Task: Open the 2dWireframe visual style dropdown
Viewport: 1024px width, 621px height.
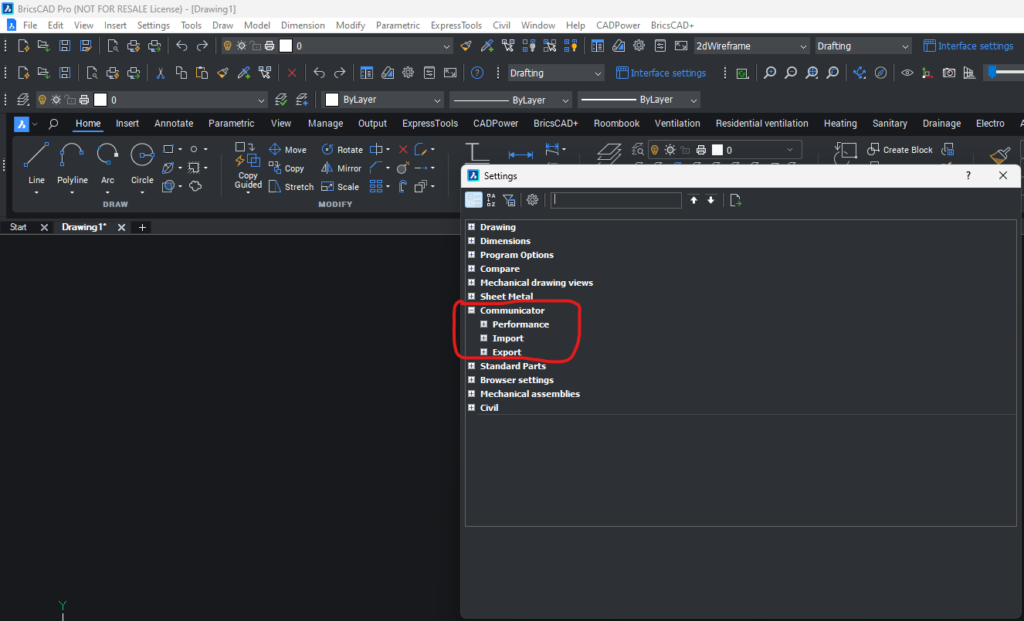Action: point(751,46)
